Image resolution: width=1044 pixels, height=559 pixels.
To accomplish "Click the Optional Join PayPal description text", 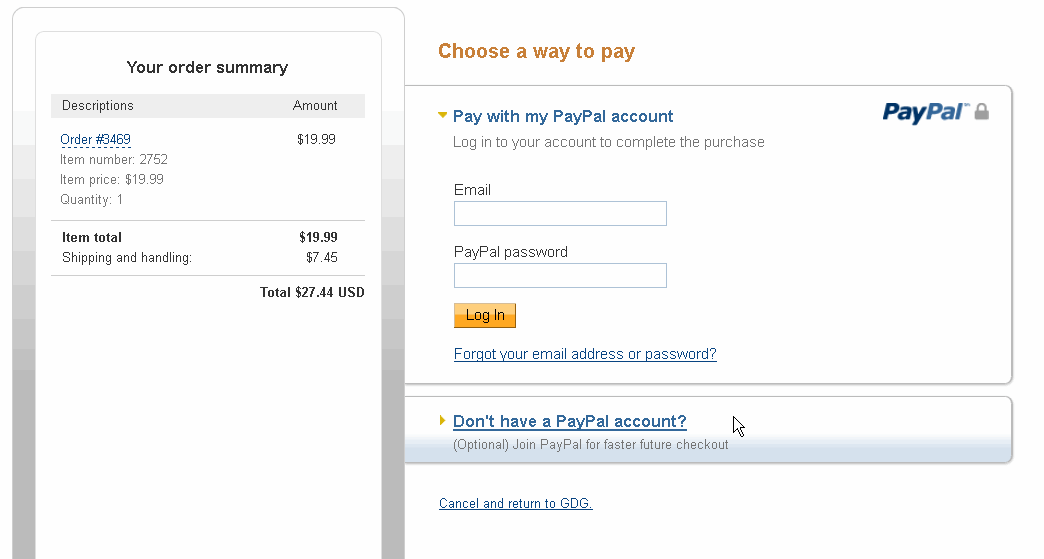I will (590, 444).
